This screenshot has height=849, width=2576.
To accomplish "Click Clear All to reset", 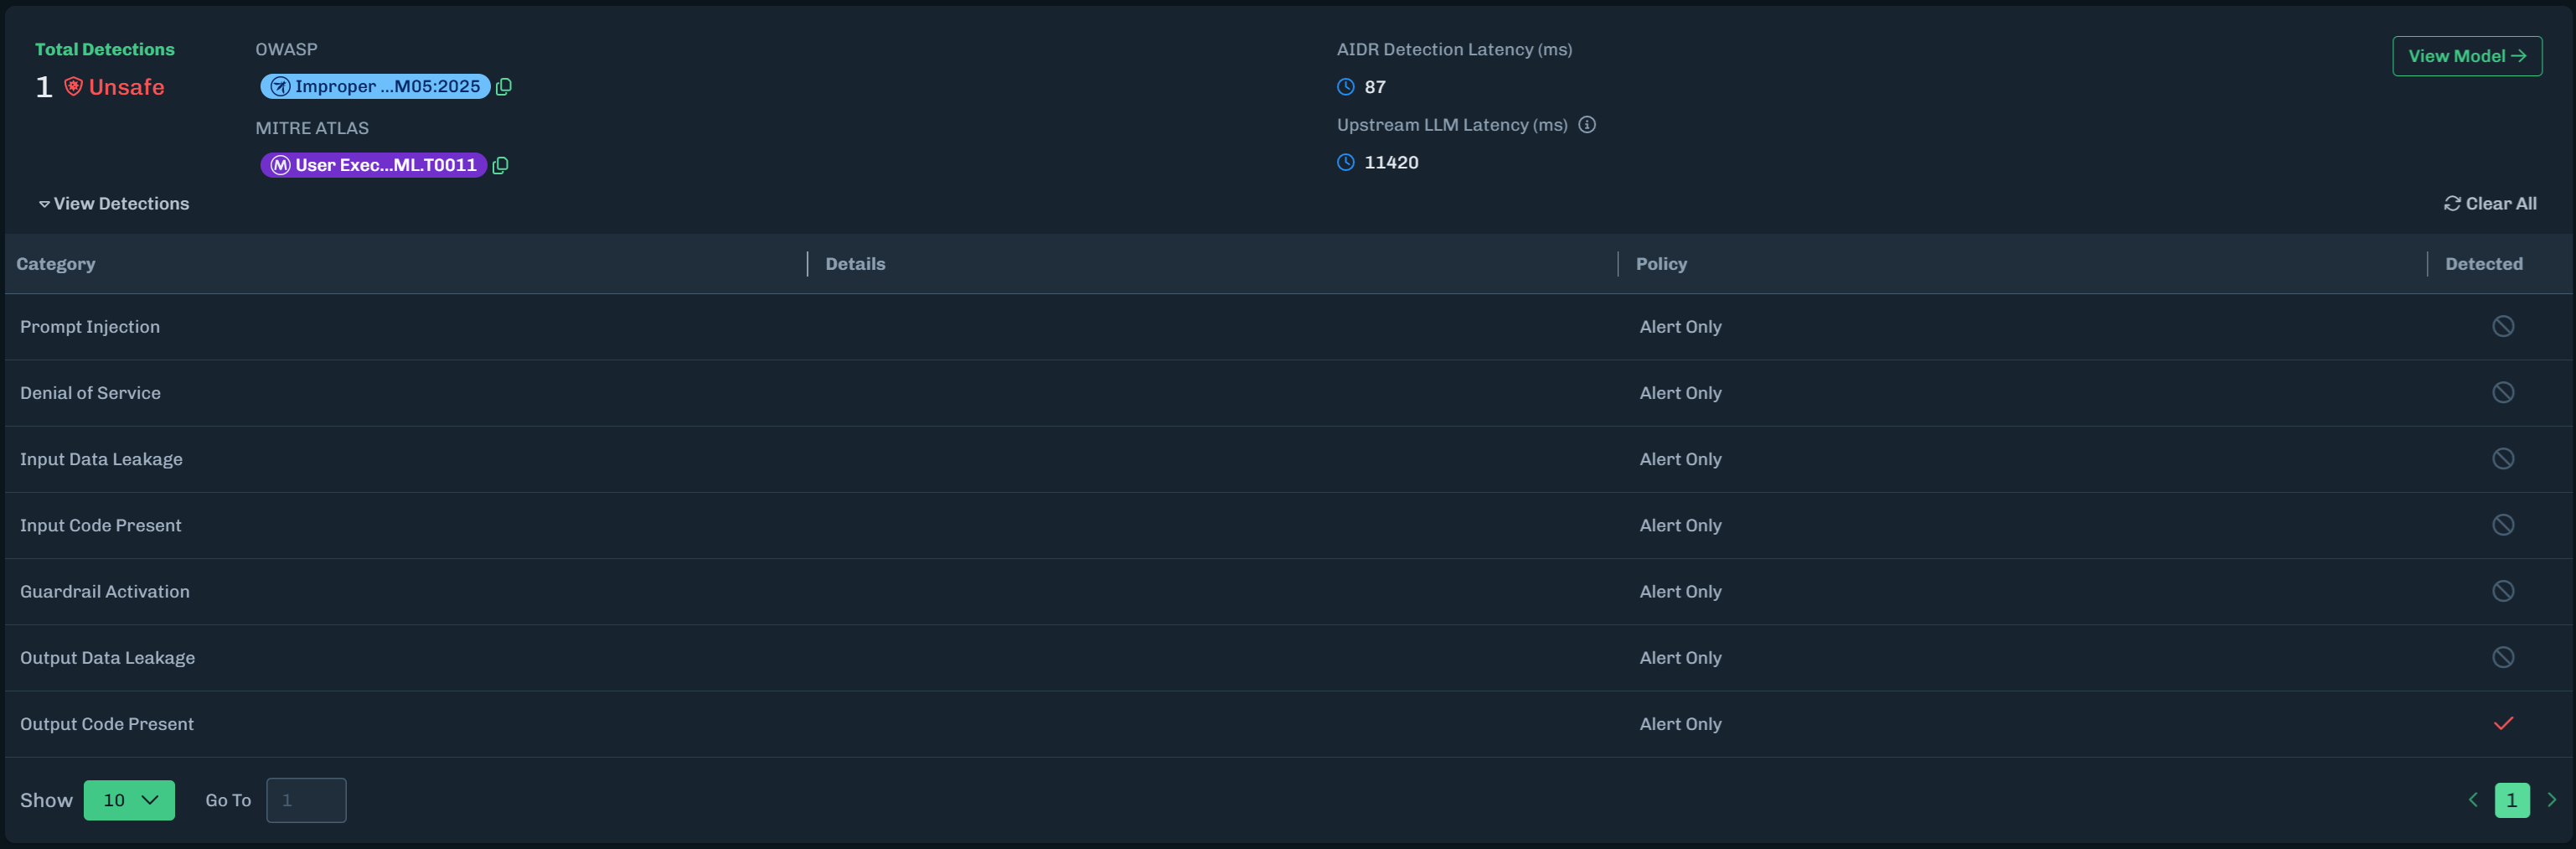I will click(2490, 204).
